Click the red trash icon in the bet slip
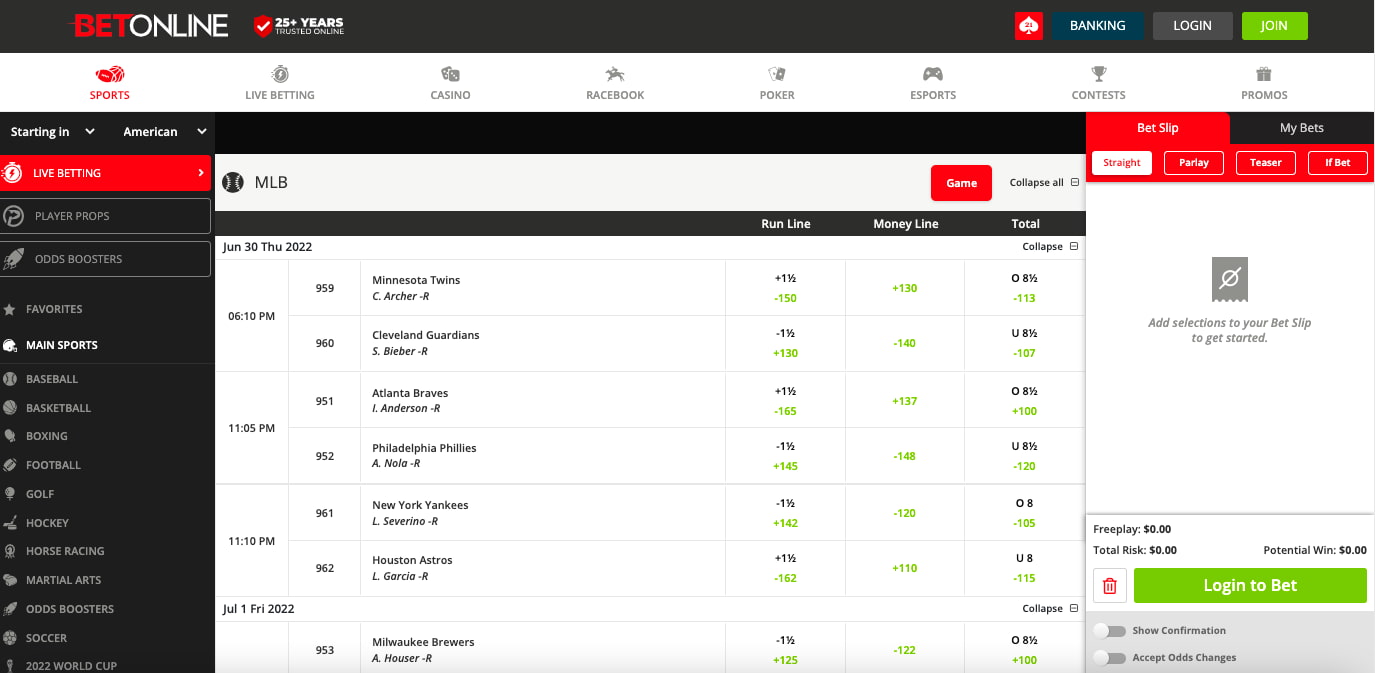The width and height of the screenshot is (1375, 673). click(1110, 586)
